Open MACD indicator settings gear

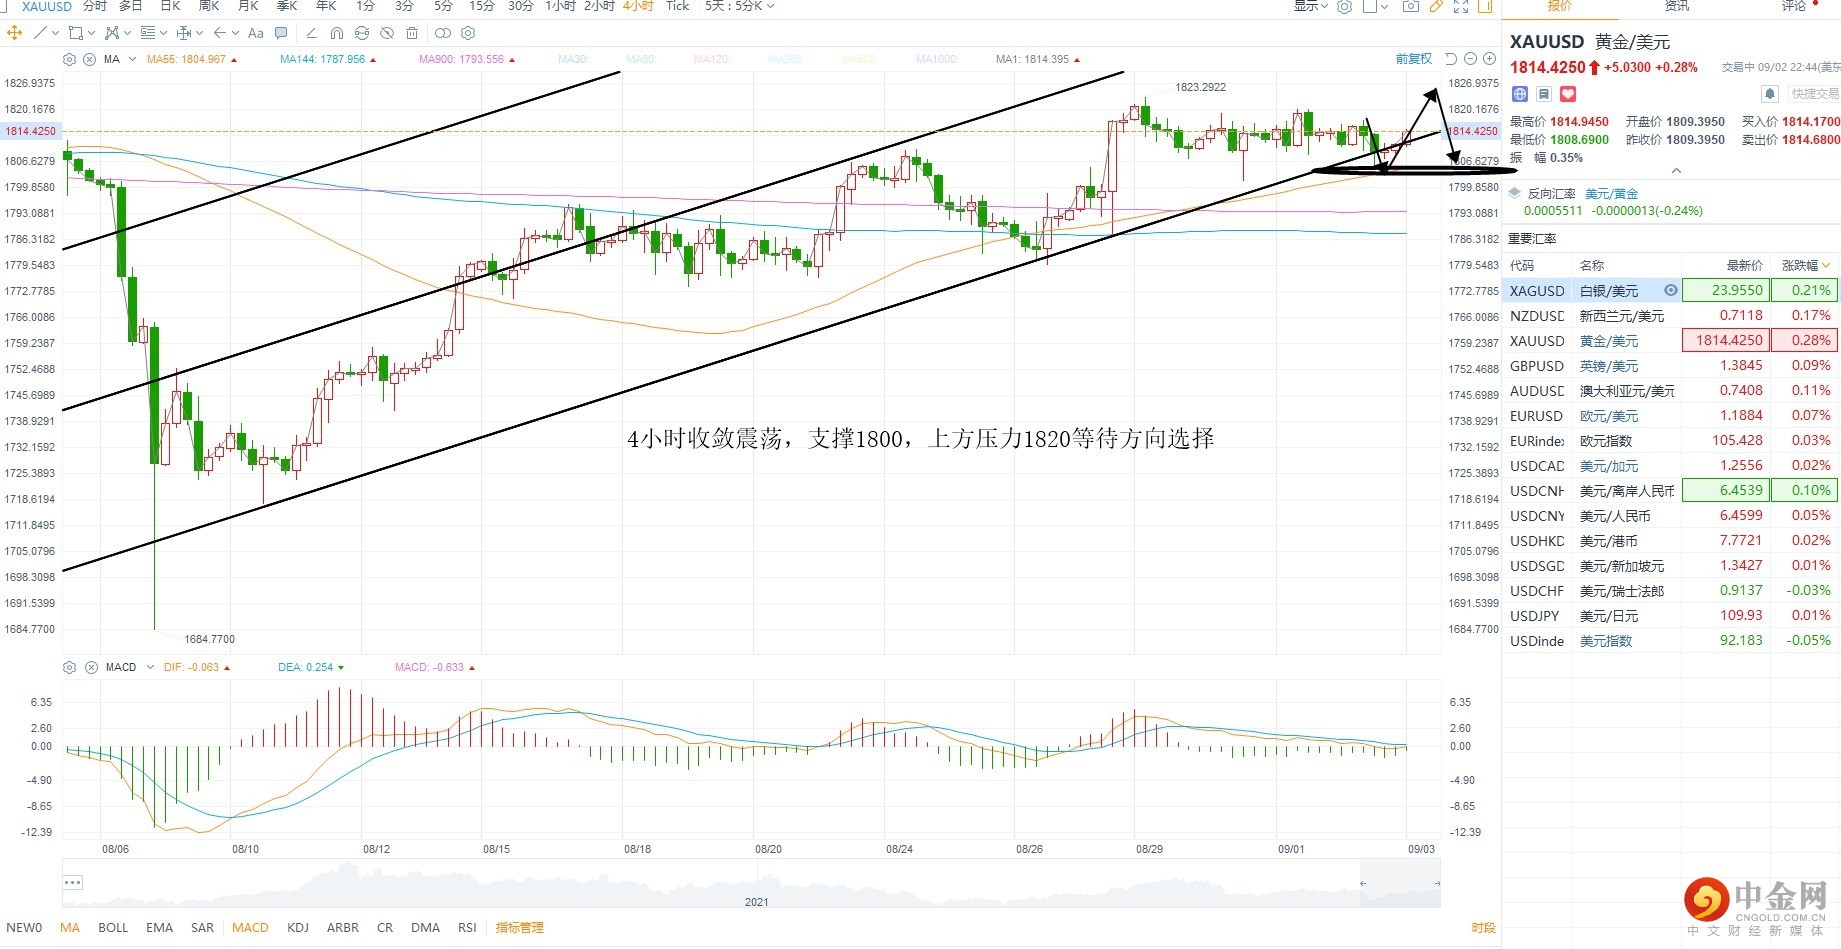point(69,667)
